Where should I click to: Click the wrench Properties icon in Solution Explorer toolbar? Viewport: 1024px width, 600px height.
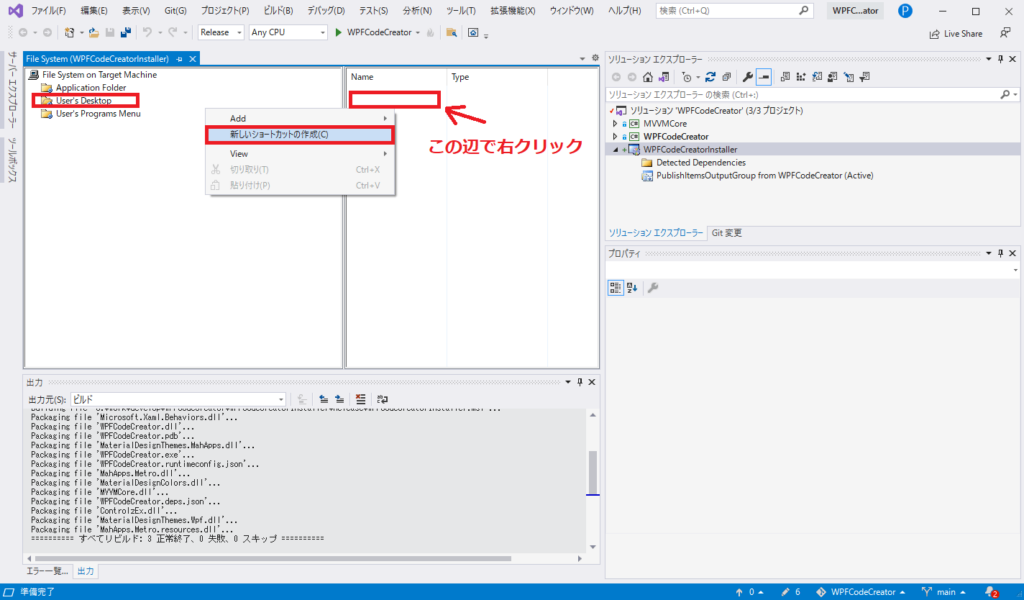point(748,77)
